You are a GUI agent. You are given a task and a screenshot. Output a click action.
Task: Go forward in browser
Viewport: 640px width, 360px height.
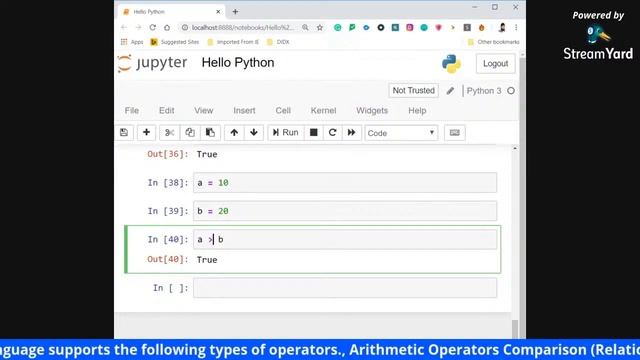[x=138, y=27]
